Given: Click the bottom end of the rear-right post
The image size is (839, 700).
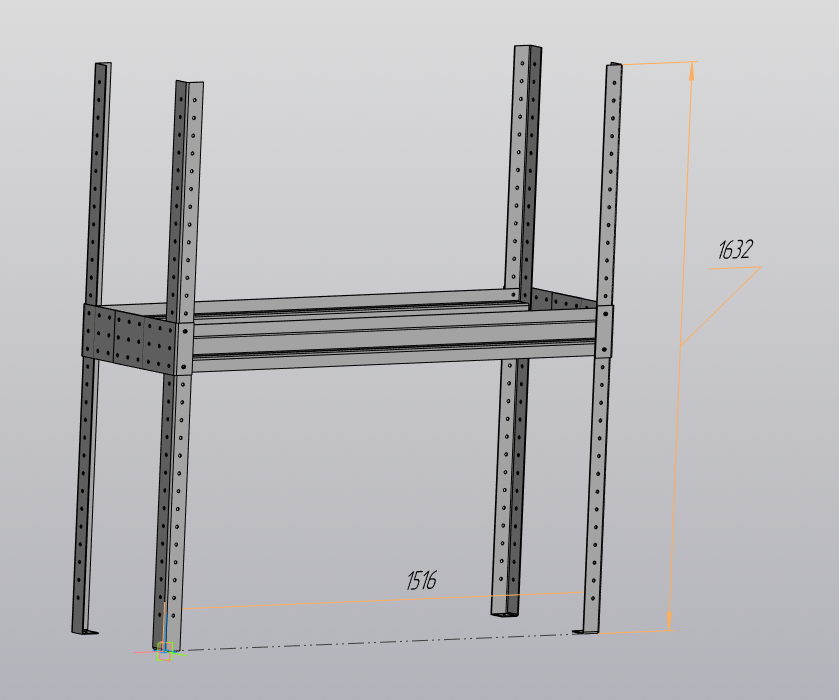Looking at the screenshot, I should click(505, 610).
